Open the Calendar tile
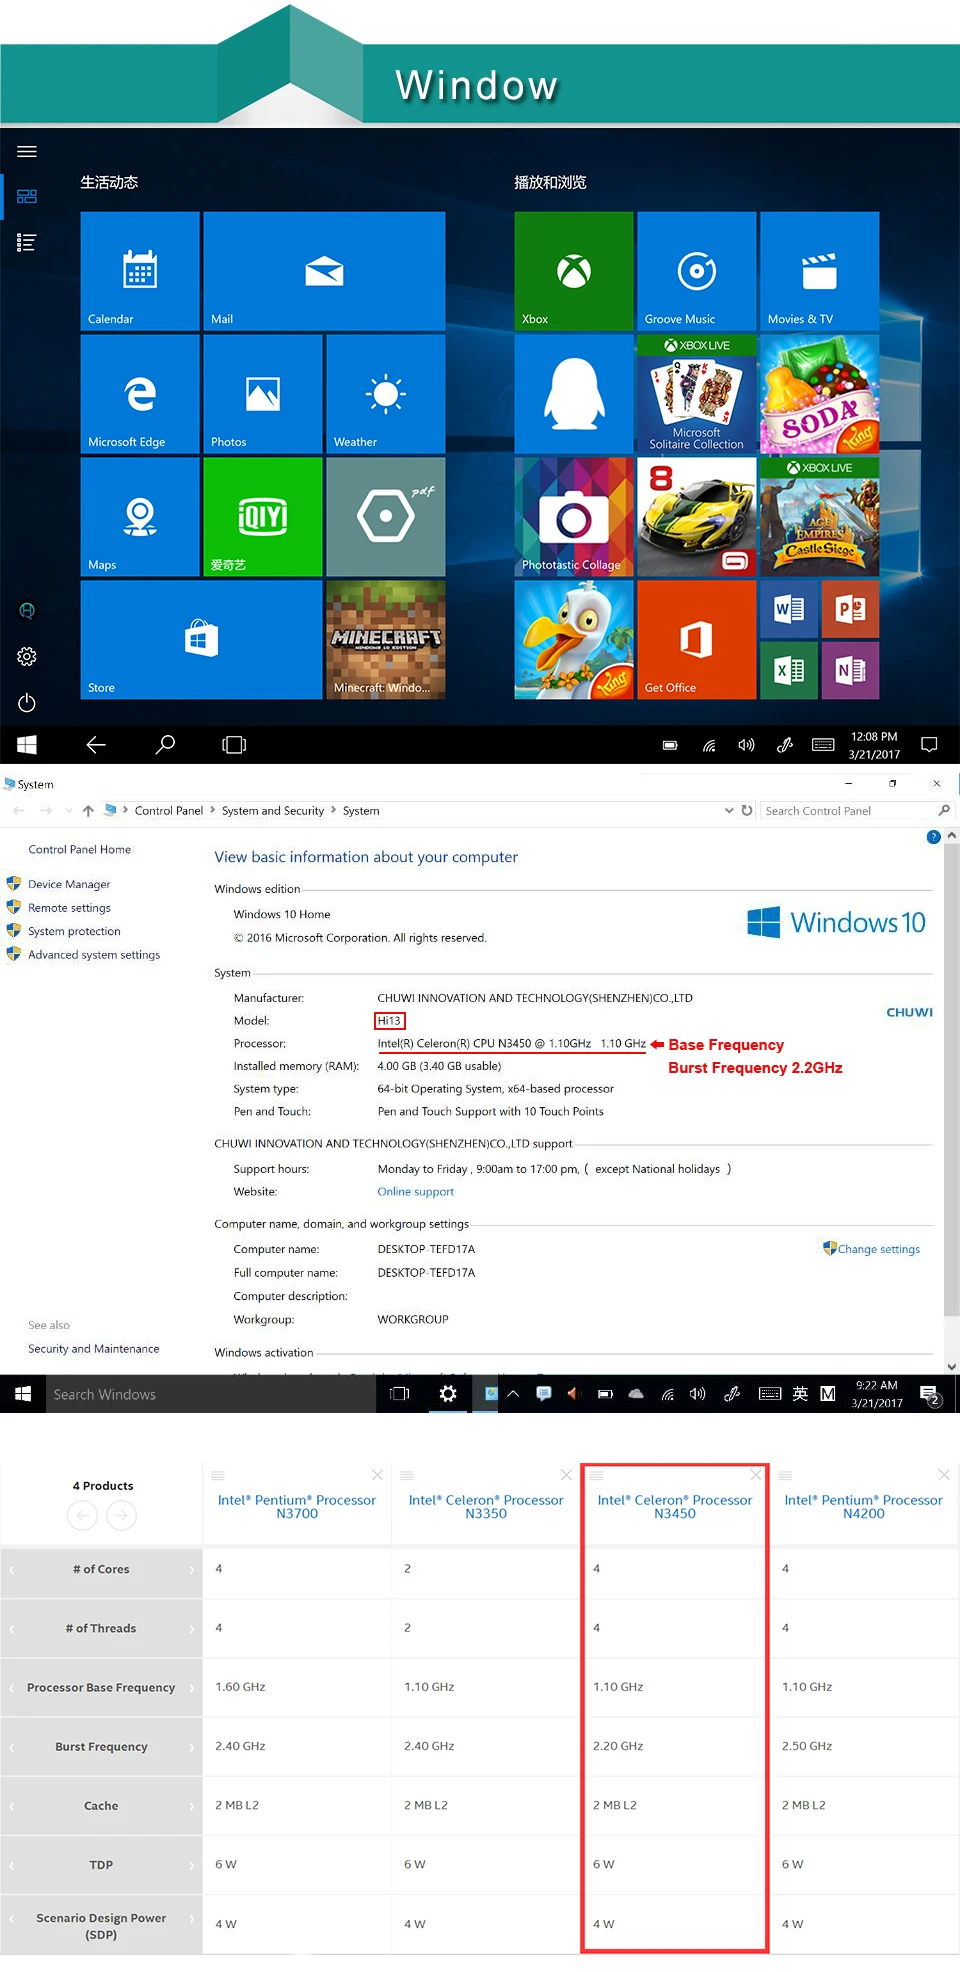This screenshot has height=1972, width=960. coord(140,271)
